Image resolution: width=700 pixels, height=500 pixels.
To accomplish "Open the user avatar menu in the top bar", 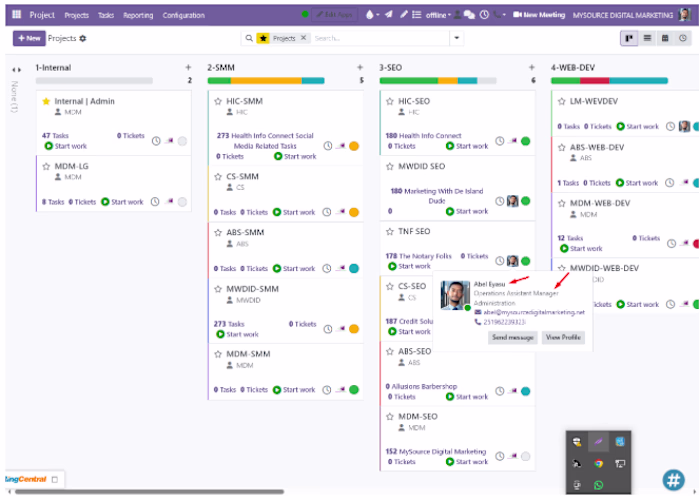I will [x=685, y=15].
